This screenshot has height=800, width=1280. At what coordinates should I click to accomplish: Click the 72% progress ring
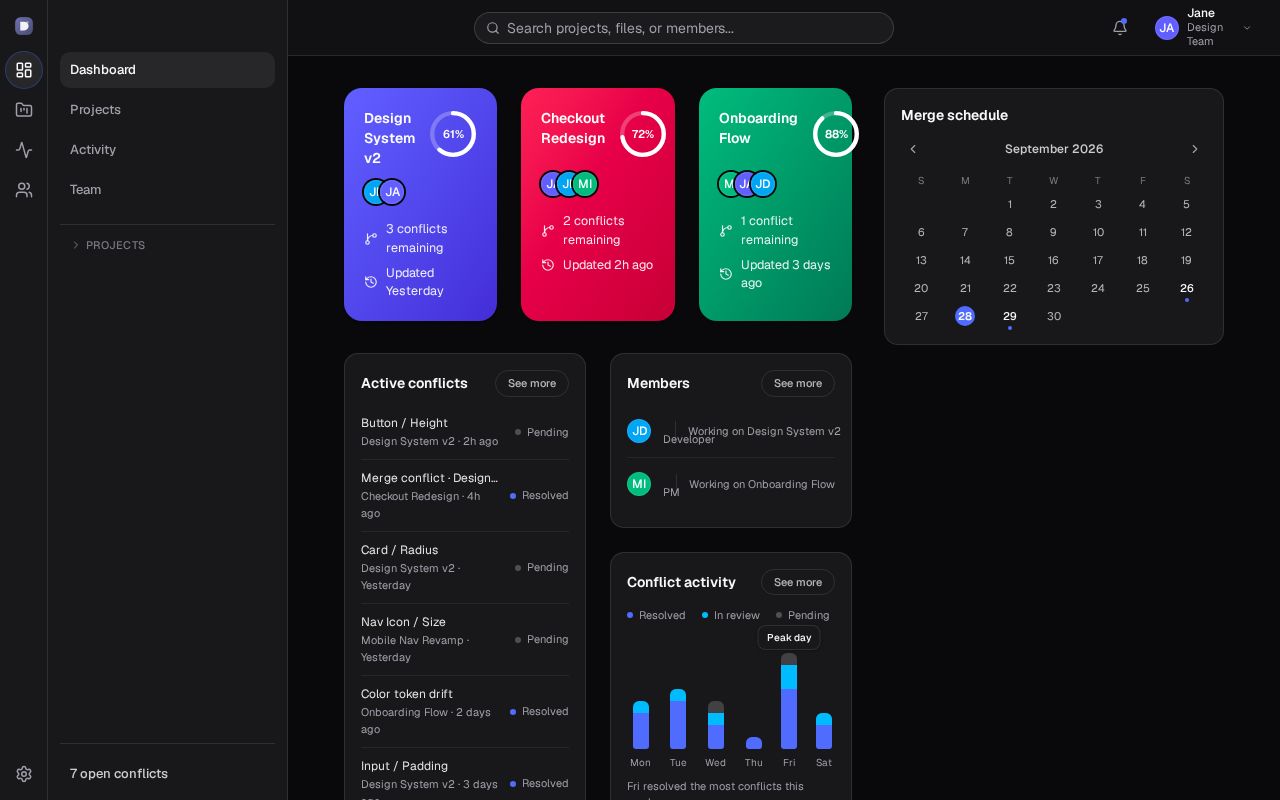(x=643, y=134)
